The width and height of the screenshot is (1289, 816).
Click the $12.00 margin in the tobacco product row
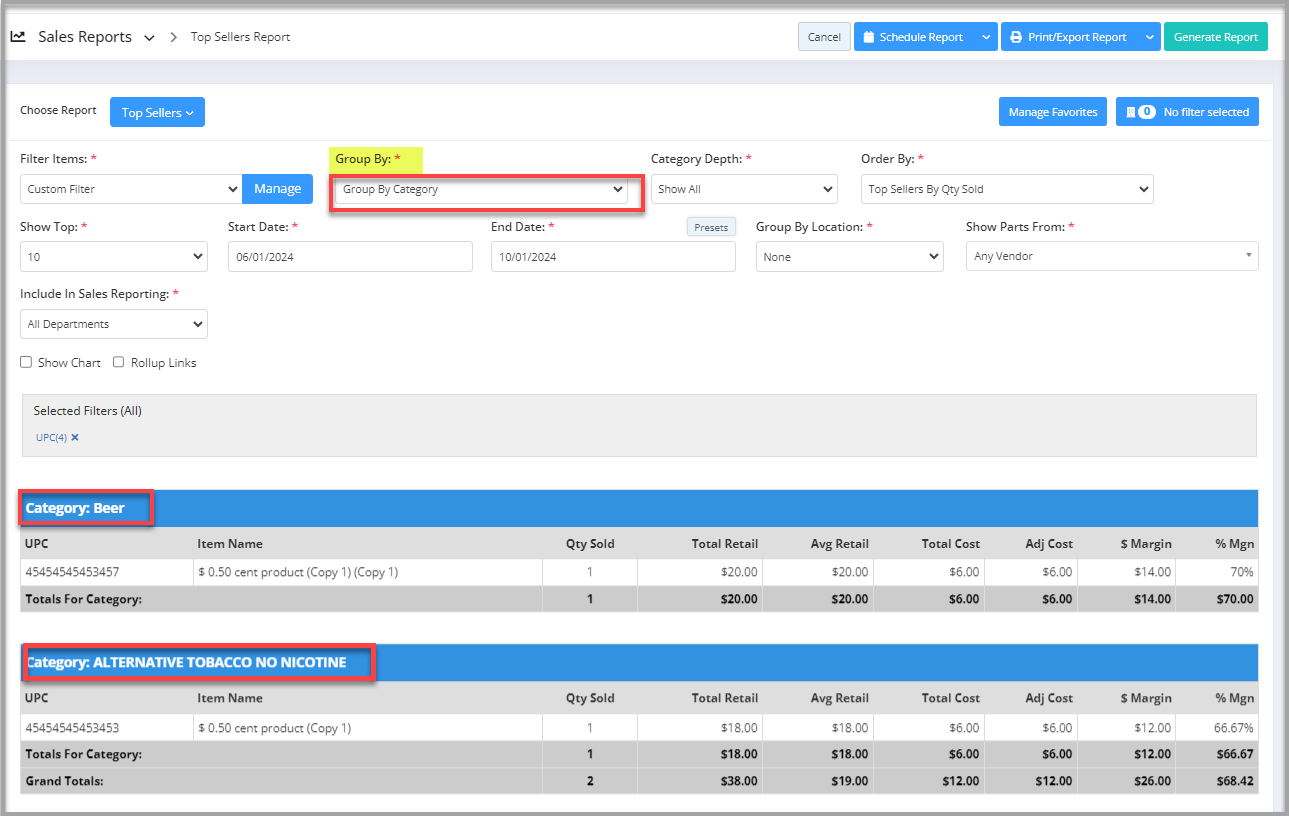pyautogui.click(x=1152, y=728)
